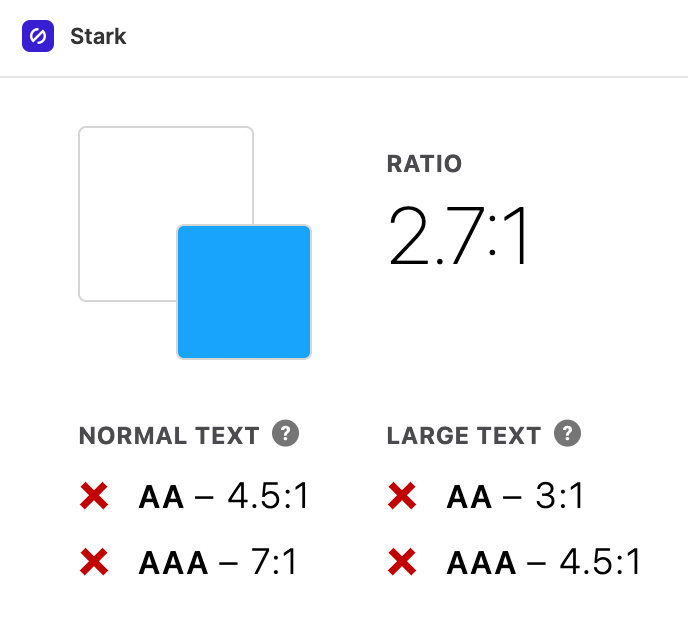This screenshot has width=688, height=626.
Task: Click the RATIO heading label
Action: click(424, 164)
